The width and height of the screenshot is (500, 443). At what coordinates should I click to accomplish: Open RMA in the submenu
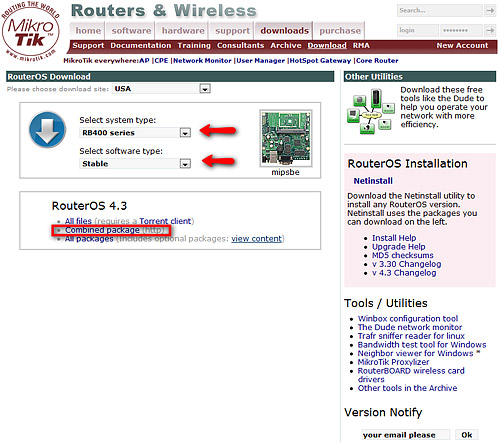[x=361, y=45]
